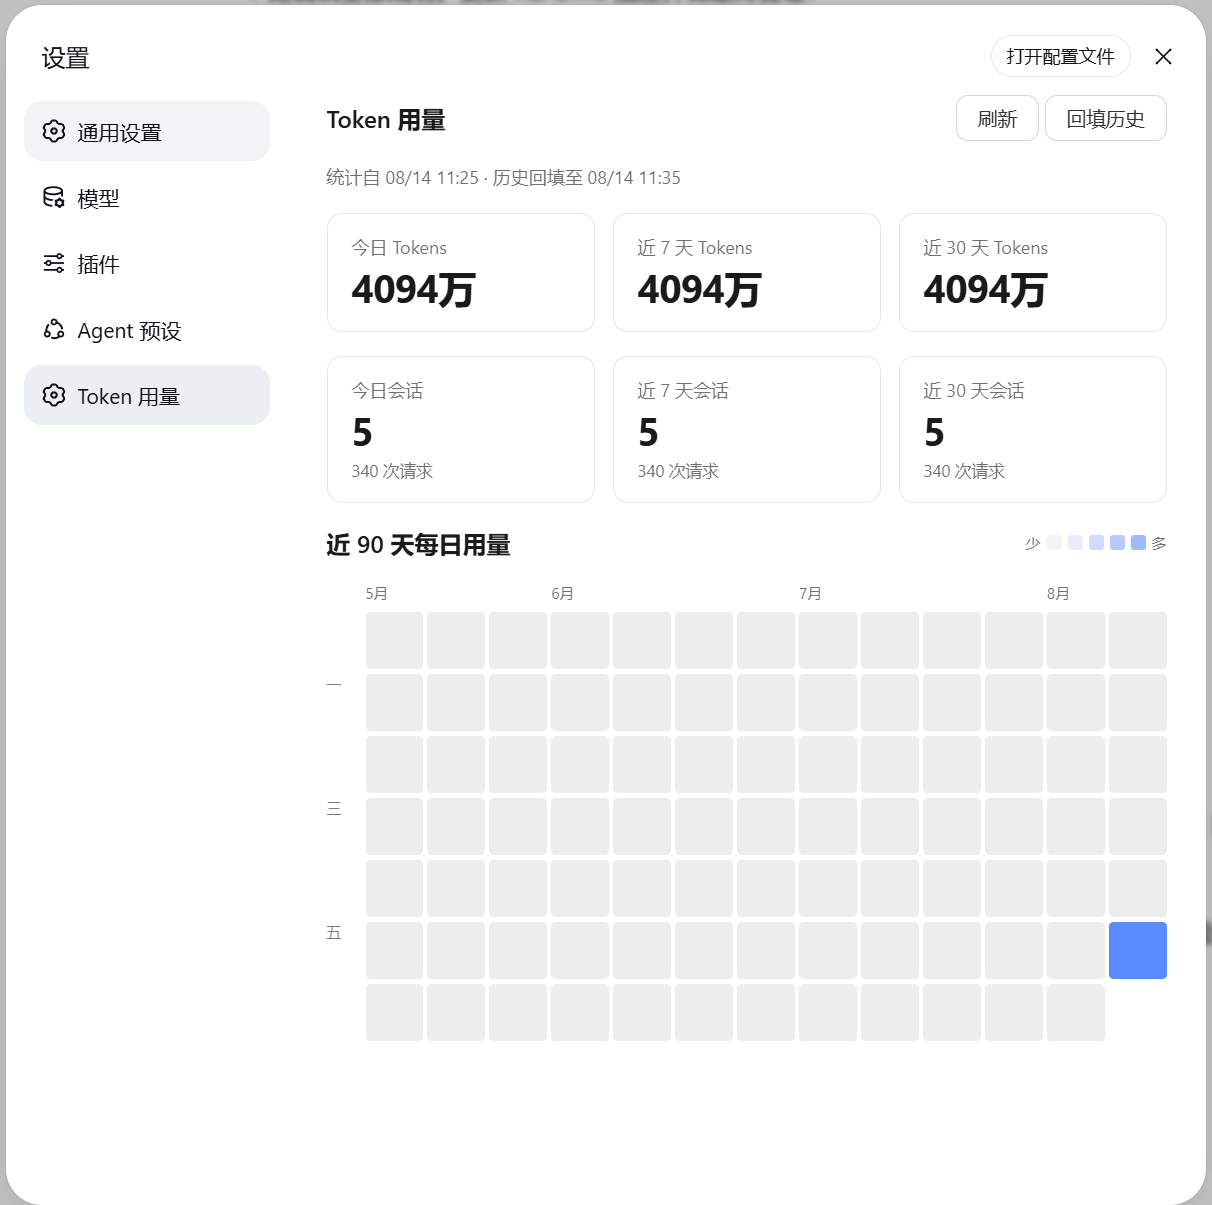Click the gear icon beside Token 用量
This screenshot has height=1205, width=1212.
coord(54,395)
